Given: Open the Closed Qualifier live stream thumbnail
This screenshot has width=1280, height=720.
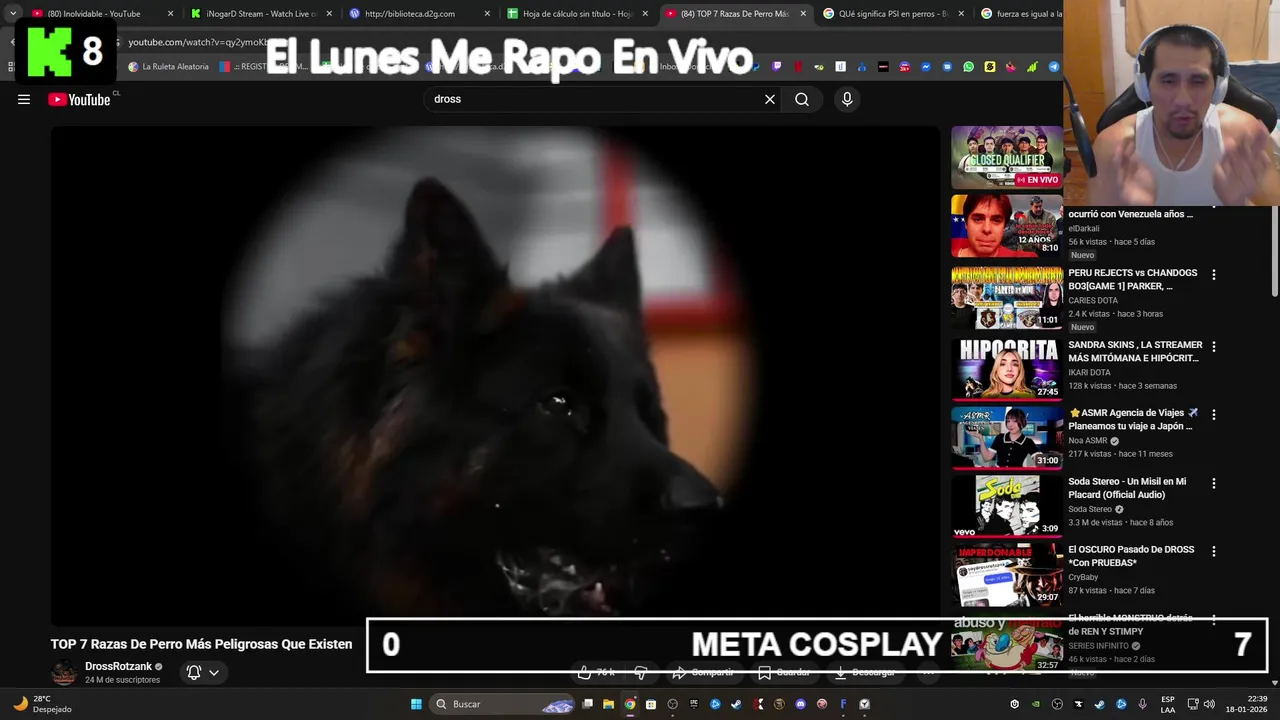Looking at the screenshot, I should [x=1007, y=157].
